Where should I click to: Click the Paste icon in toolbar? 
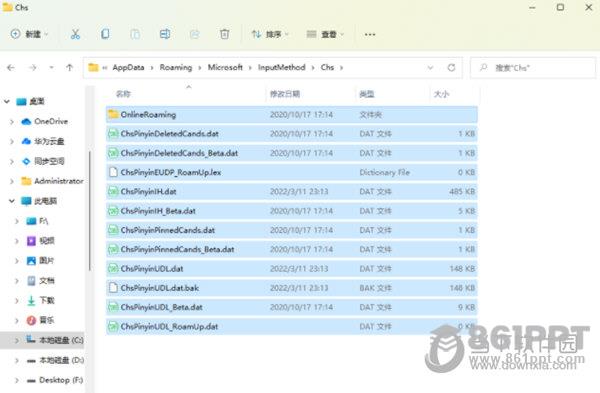click(x=135, y=34)
